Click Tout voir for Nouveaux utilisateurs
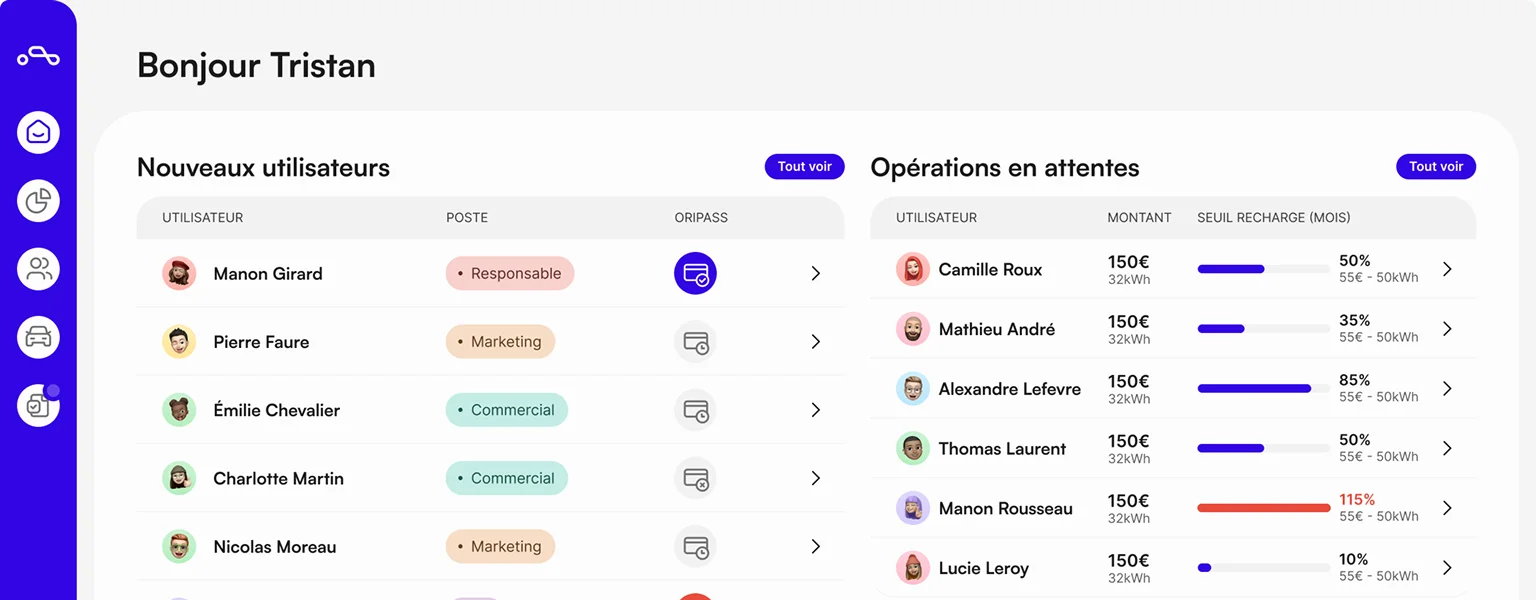Viewport: 1536px width, 600px height. click(805, 167)
